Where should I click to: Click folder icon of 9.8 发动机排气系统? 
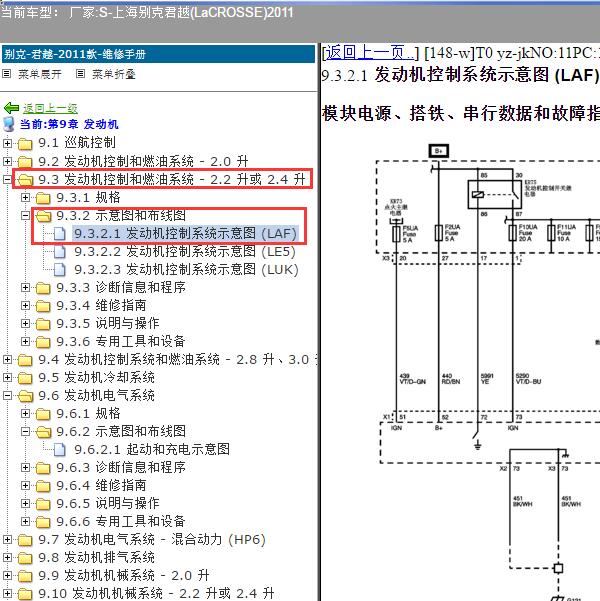25,558
